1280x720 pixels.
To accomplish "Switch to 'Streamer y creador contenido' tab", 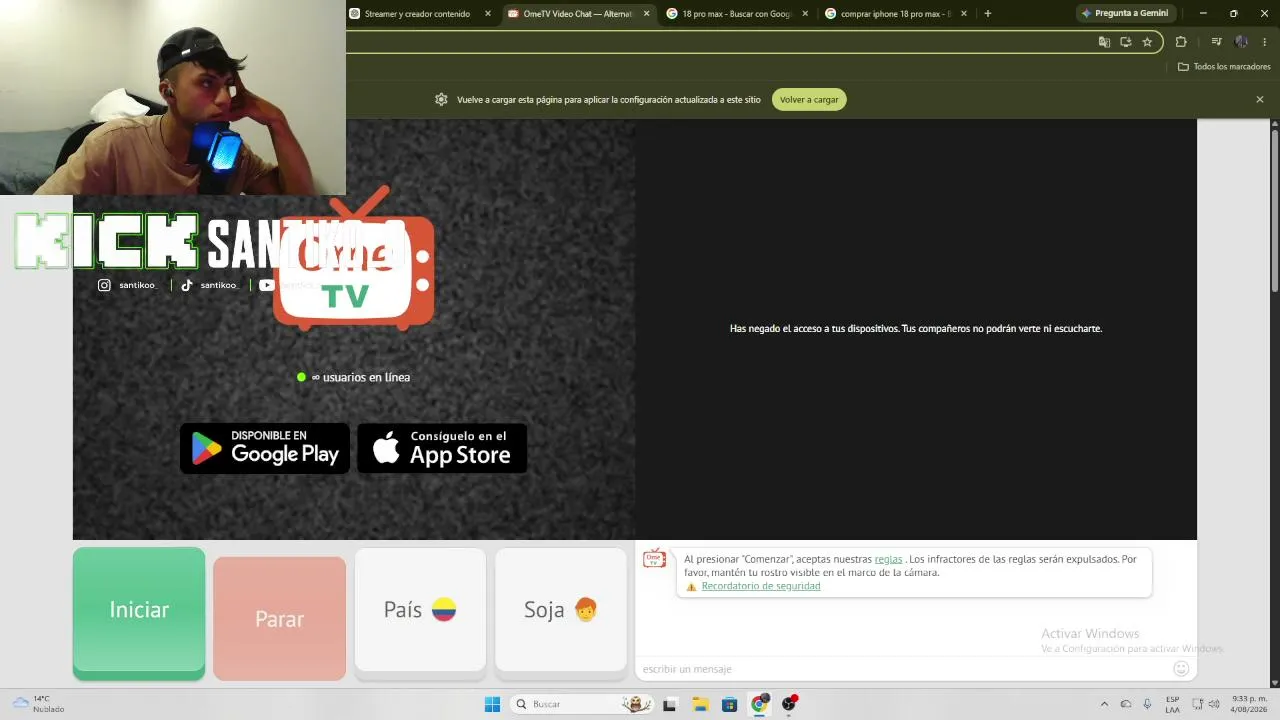I will (x=417, y=14).
